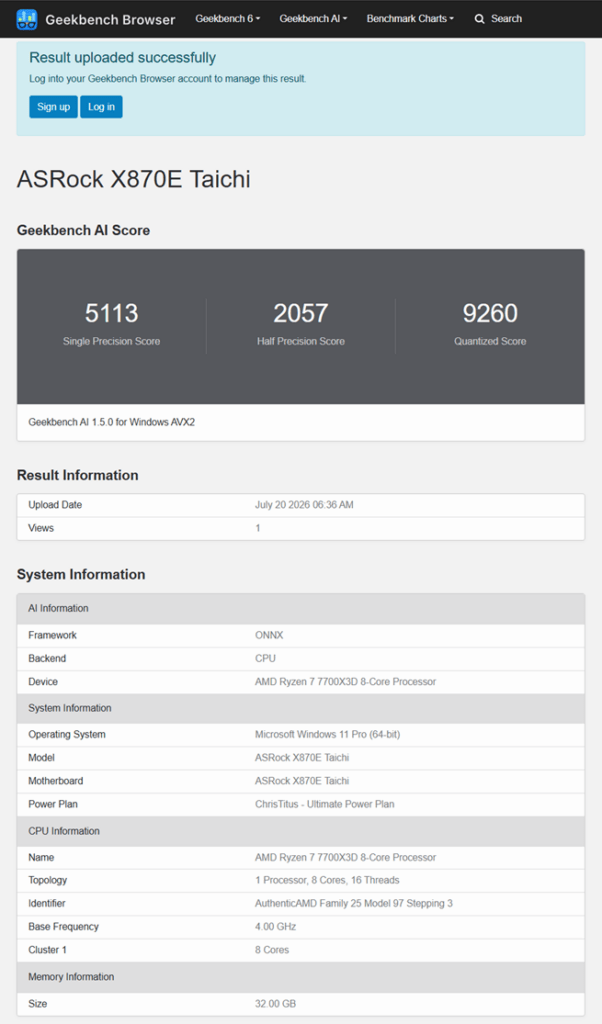Click the Sign up button
The height and width of the screenshot is (1024, 602).
pos(54,107)
